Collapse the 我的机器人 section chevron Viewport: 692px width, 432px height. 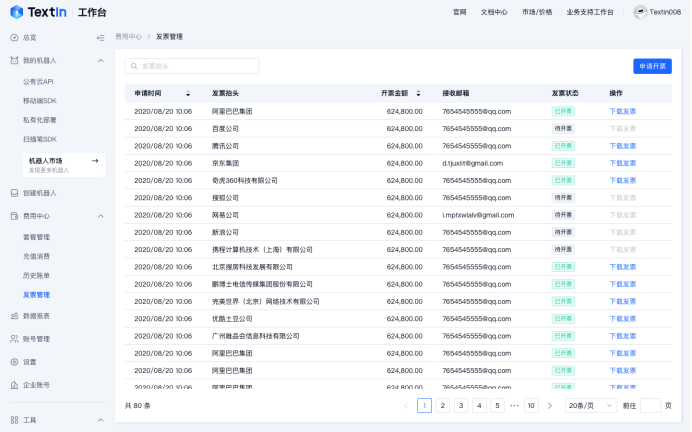click(101, 60)
